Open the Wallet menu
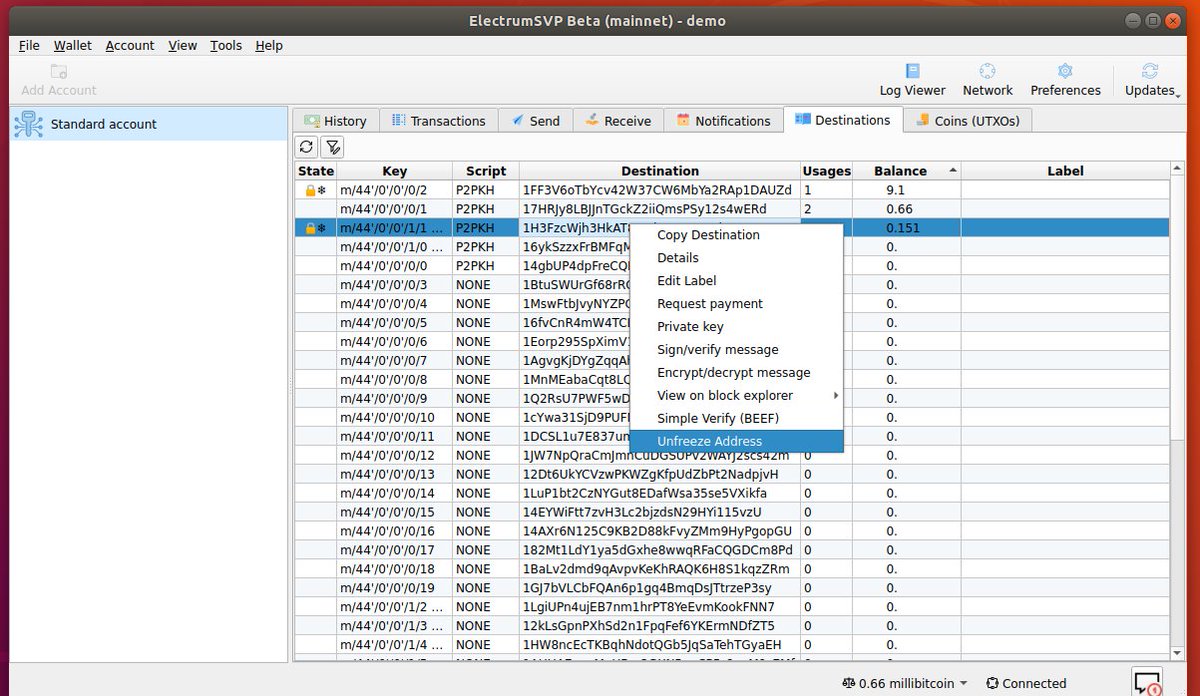 pyautogui.click(x=73, y=45)
